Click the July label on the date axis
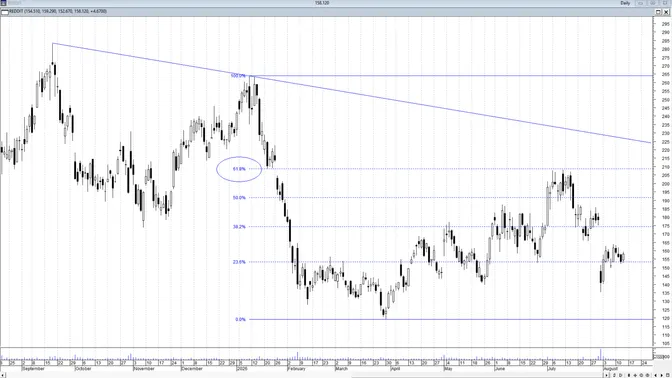Screen dimensions: 672x378 pos(552,369)
